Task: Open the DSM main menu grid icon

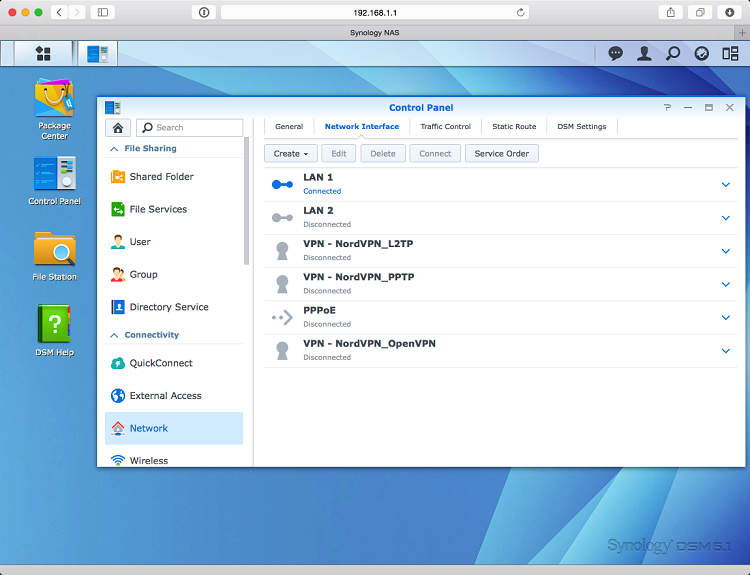Action: click(x=43, y=53)
